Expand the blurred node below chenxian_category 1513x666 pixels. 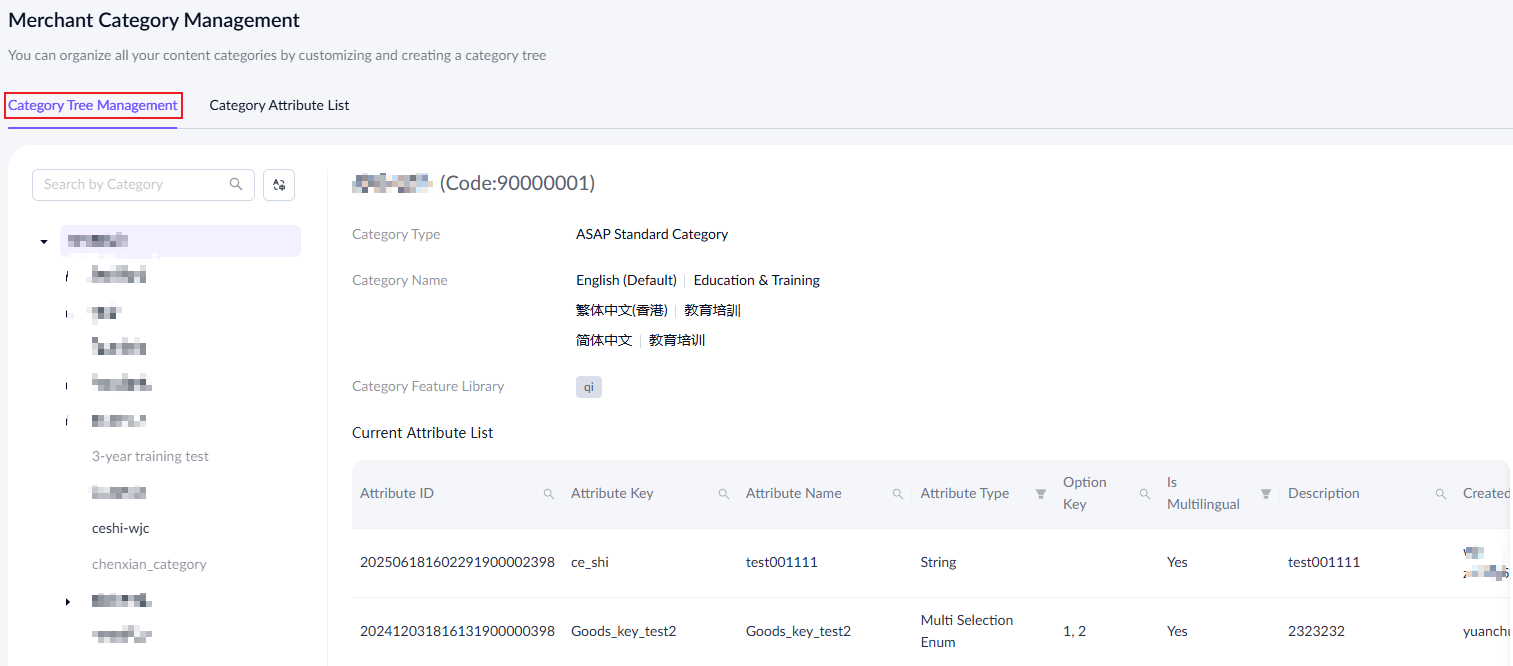coord(68,601)
